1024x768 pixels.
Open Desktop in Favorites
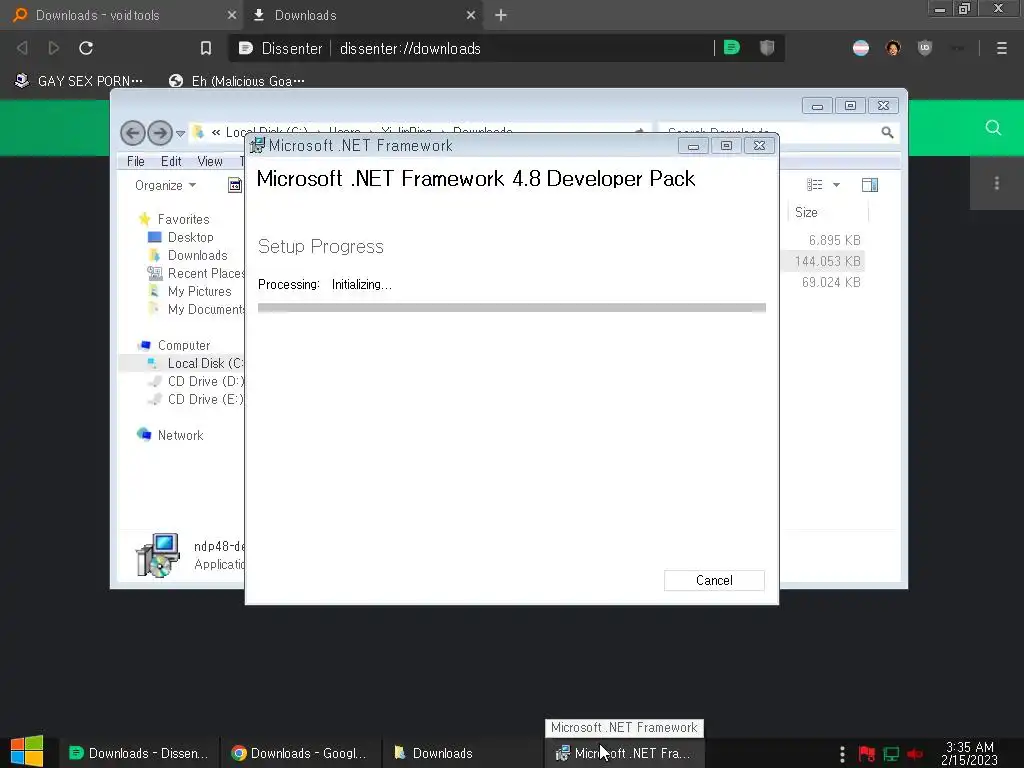pos(190,237)
